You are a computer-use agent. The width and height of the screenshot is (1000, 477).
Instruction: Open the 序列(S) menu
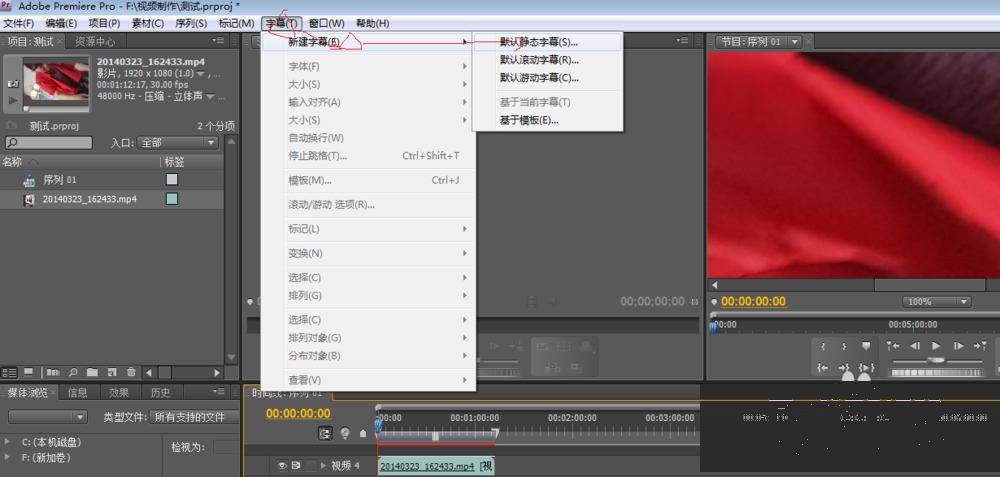coord(191,24)
